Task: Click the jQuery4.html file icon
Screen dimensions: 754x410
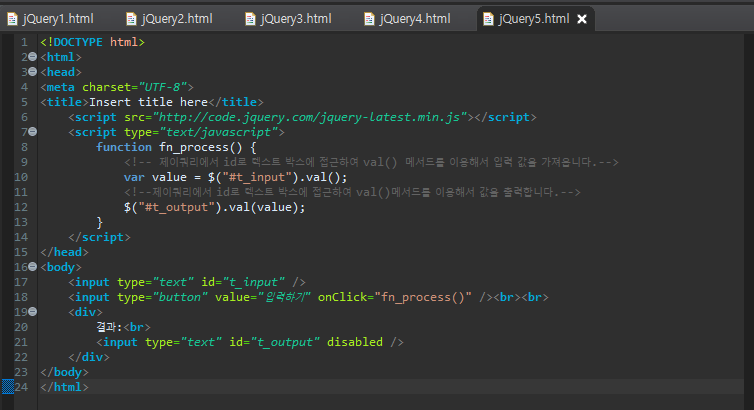Action: click(369, 19)
